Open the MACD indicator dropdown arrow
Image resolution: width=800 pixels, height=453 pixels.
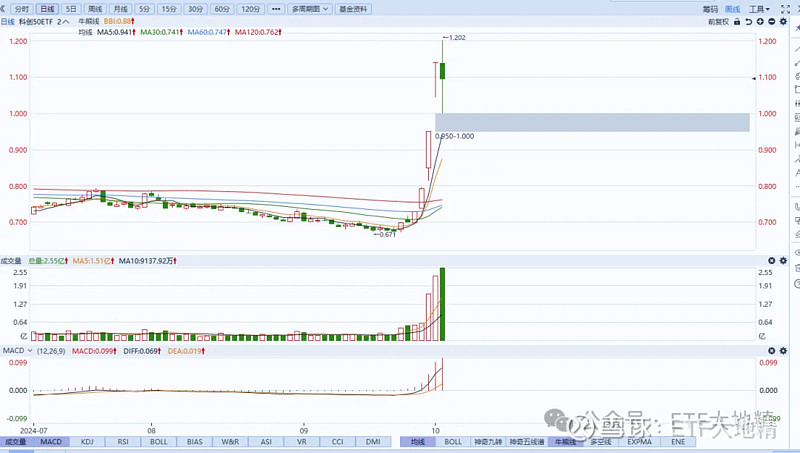29,351
